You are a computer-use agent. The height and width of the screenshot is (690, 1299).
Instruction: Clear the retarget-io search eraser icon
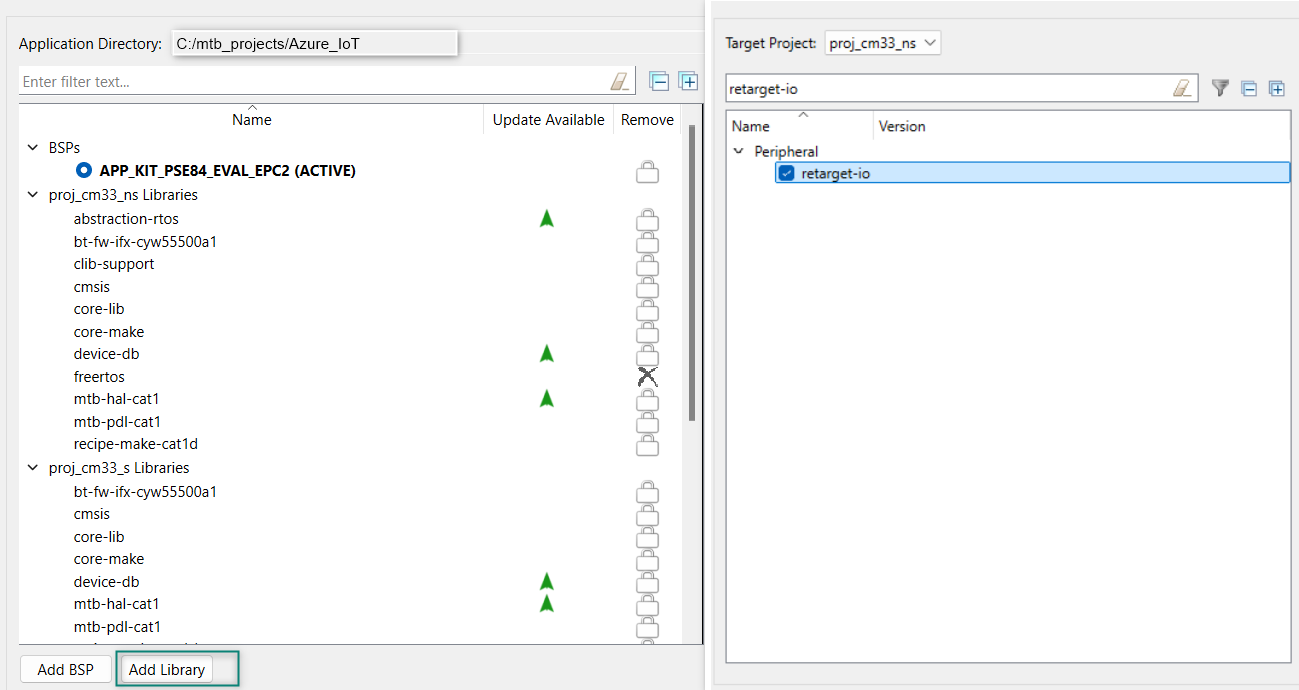[x=1182, y=88]
